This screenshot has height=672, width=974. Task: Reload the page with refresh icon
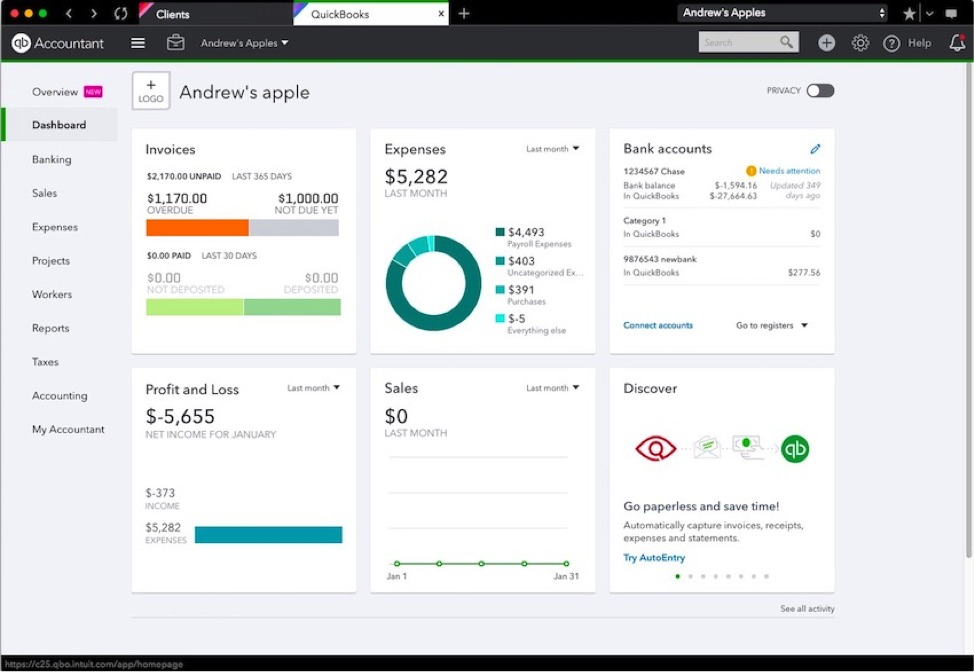tap(121, 13)
